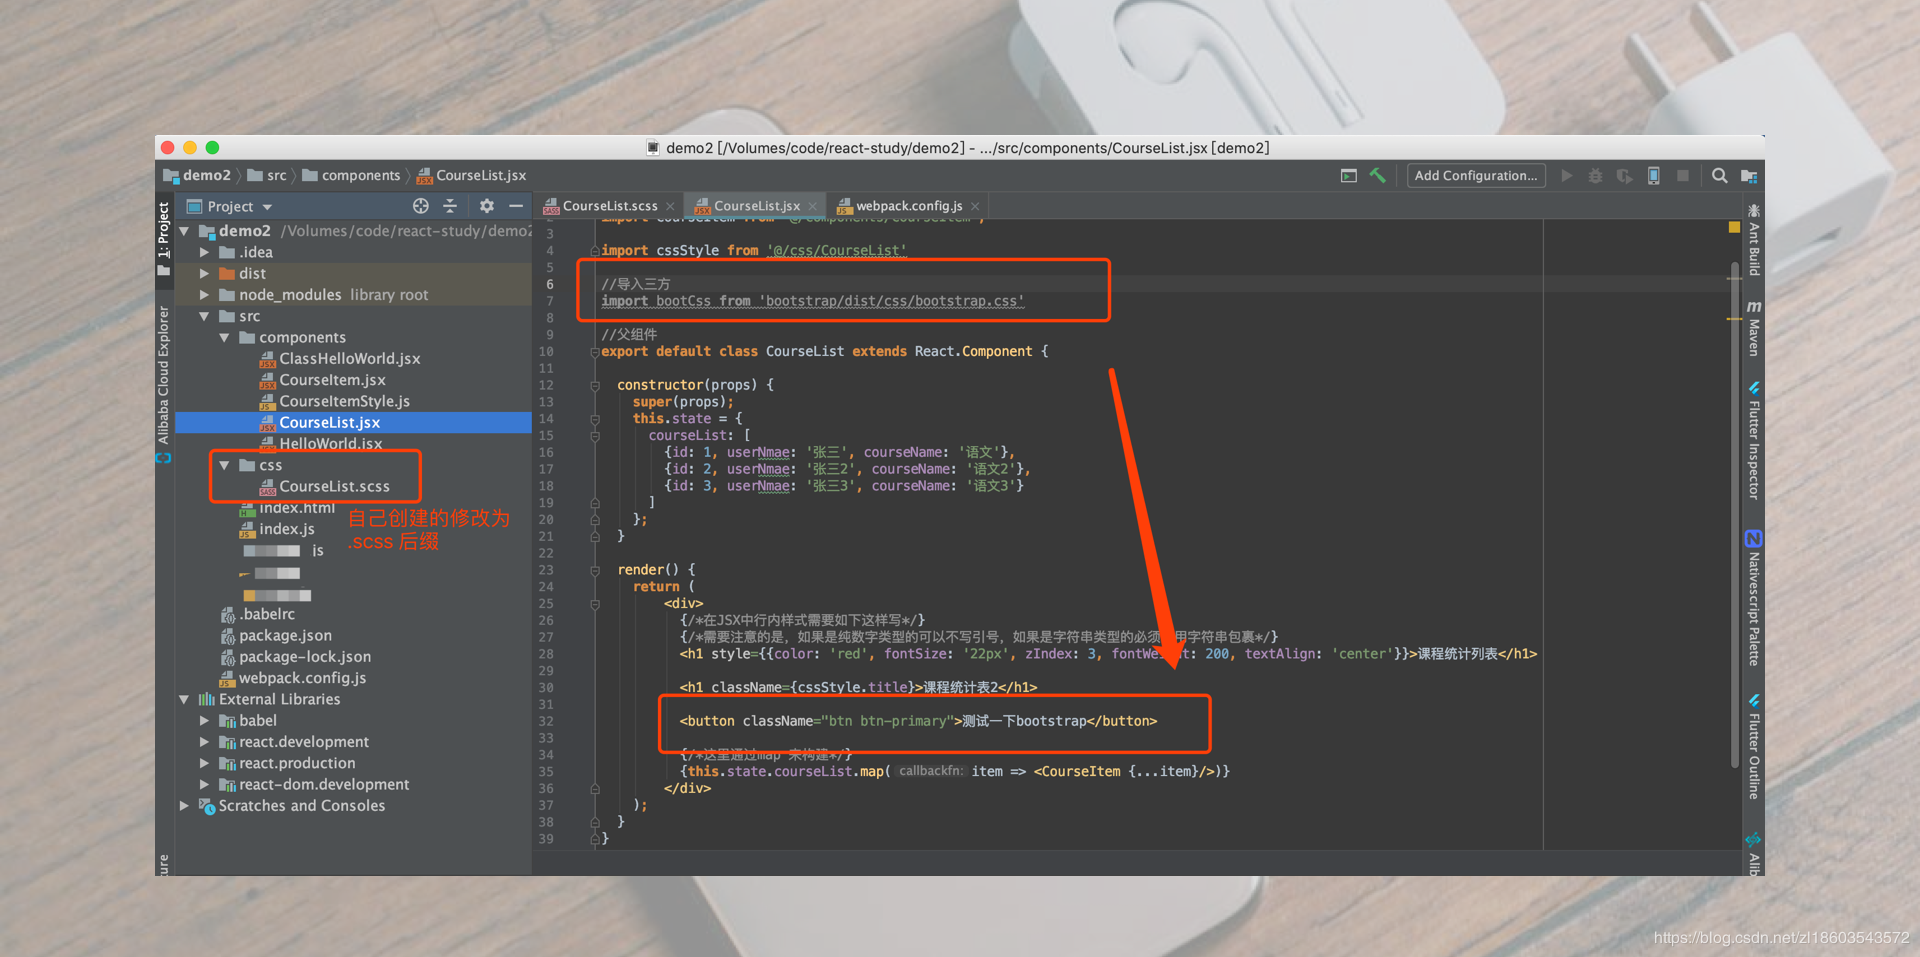Click demo2 in the breadcrumb bar
This screenshot has height=957, width=1920.
(198, 176)
